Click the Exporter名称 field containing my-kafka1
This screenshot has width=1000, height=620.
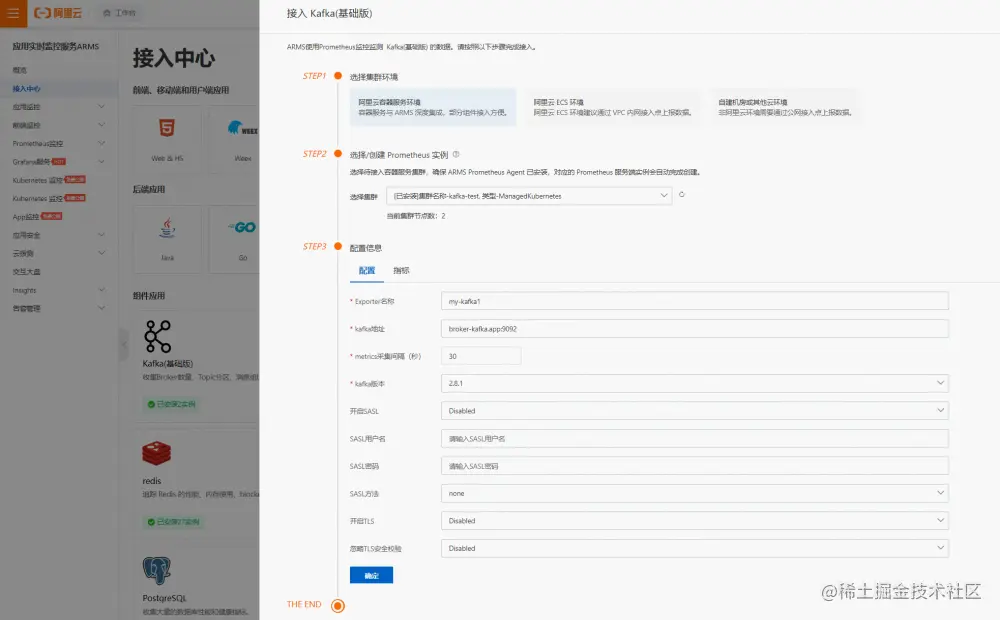pyautogui.click(x=695, y=301)
